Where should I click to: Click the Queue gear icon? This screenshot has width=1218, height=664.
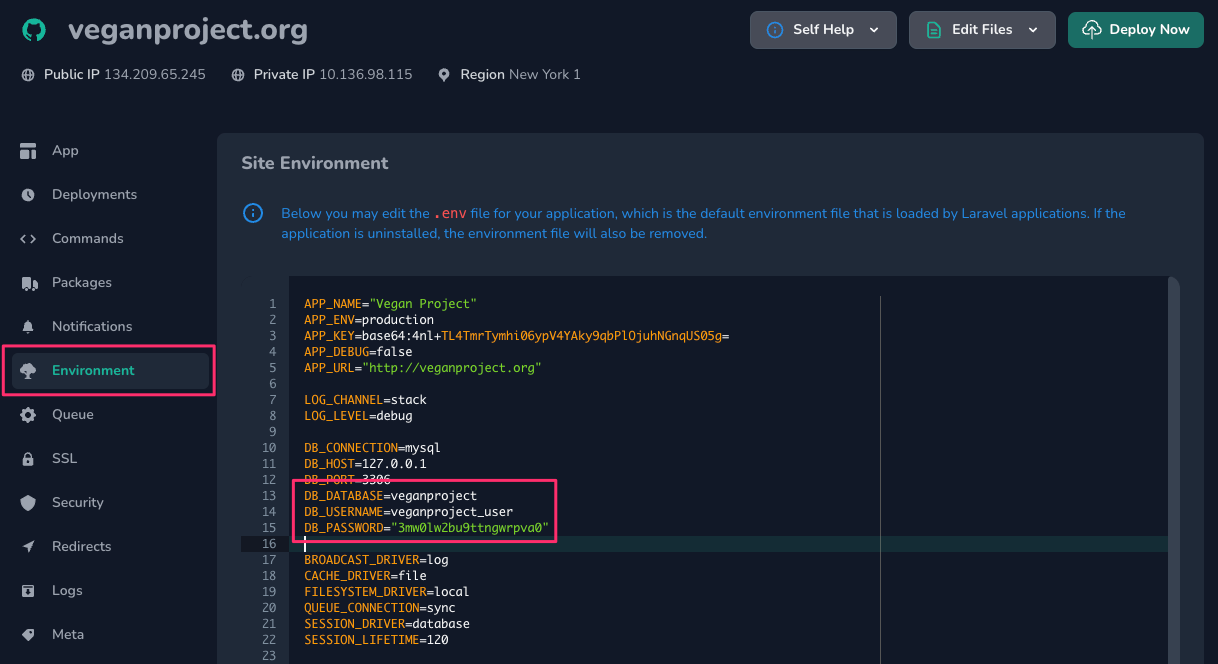(x=29, y=414)
